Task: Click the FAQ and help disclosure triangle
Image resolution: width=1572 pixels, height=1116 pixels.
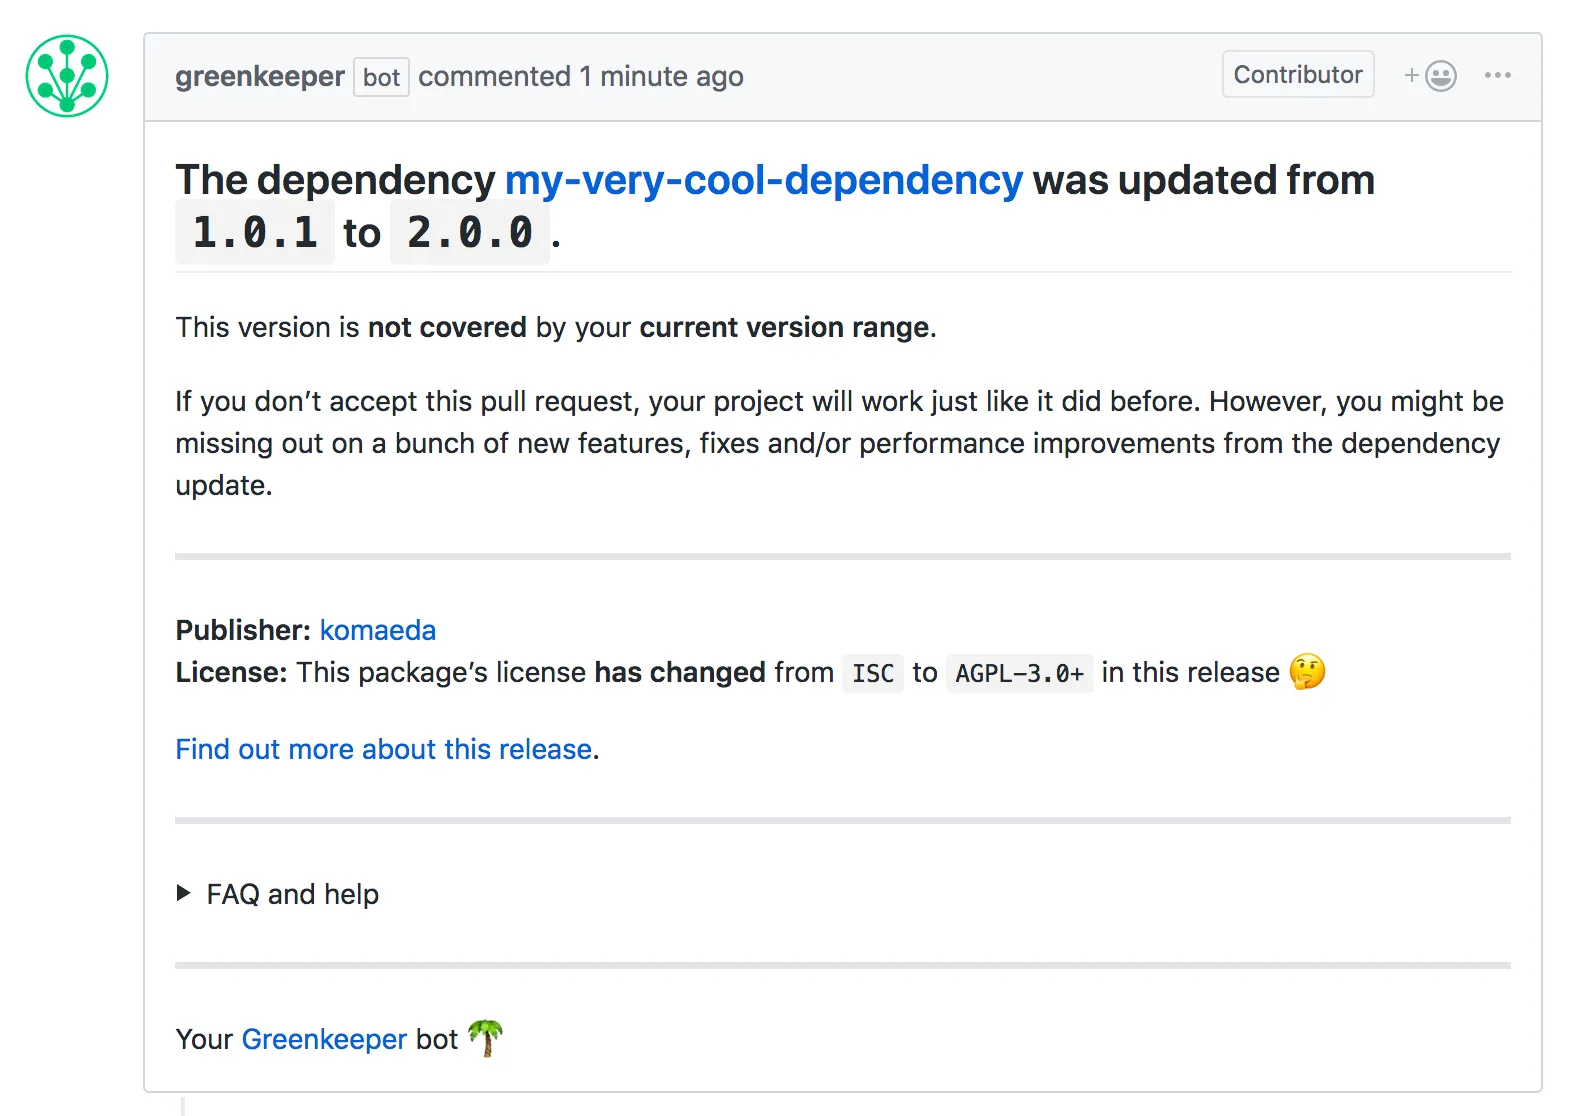Action: click(x=184, y=892)
